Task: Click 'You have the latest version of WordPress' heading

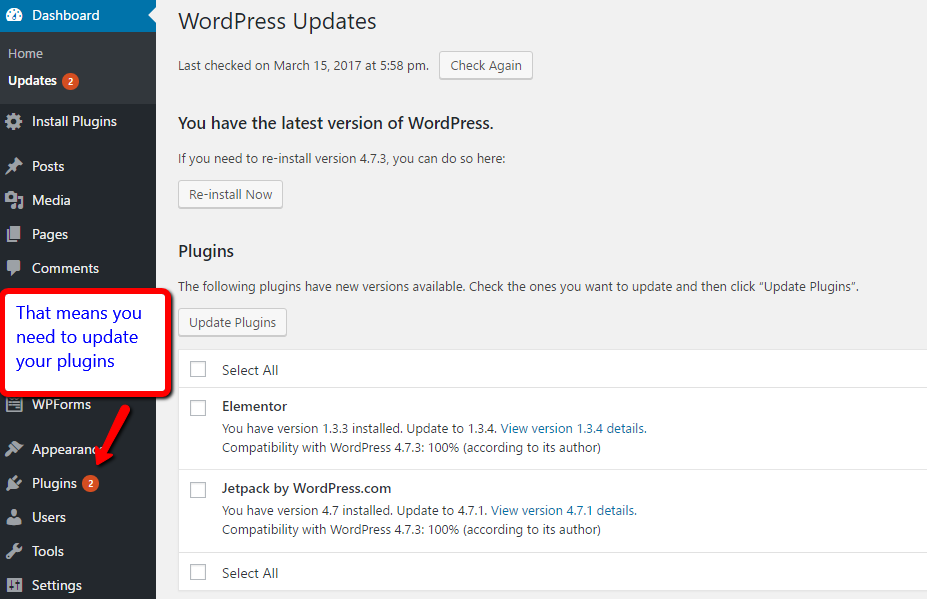Action: pos(336,123)
